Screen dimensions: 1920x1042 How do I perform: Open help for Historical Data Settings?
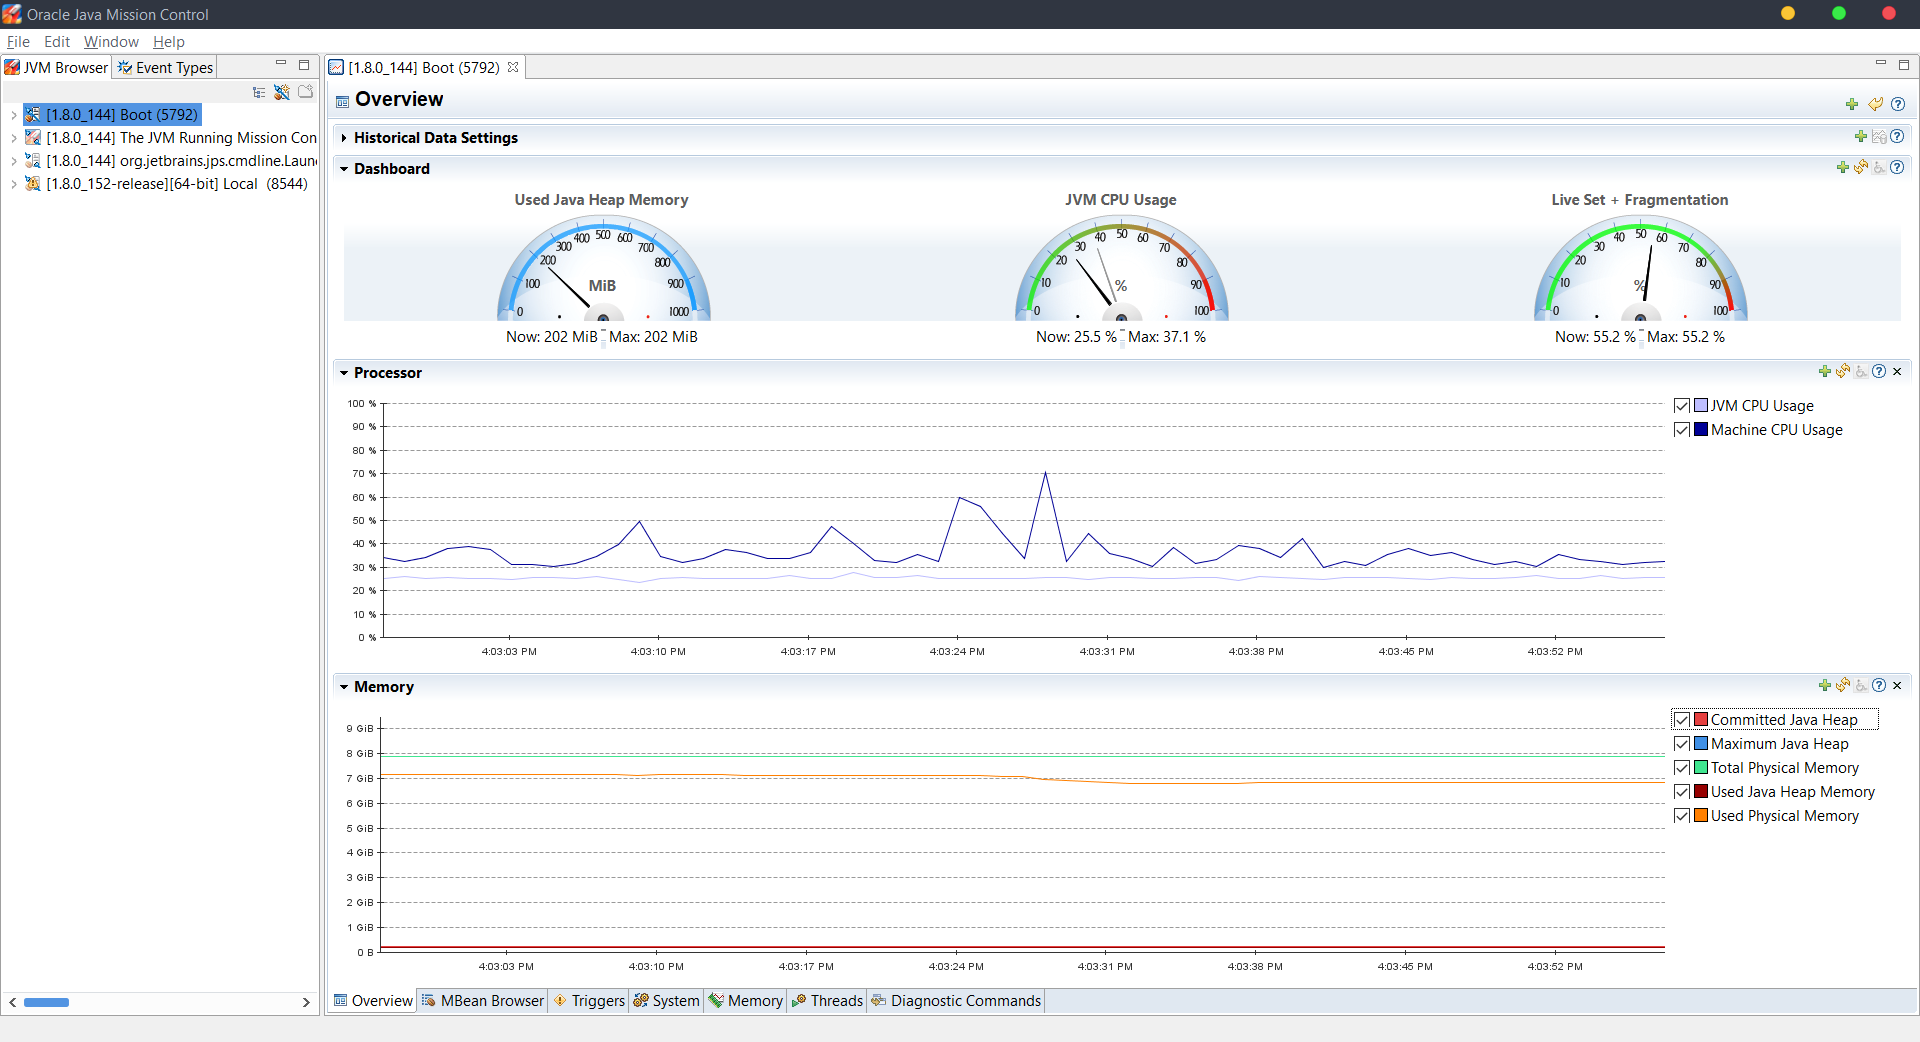click(x=1897, y=137)
